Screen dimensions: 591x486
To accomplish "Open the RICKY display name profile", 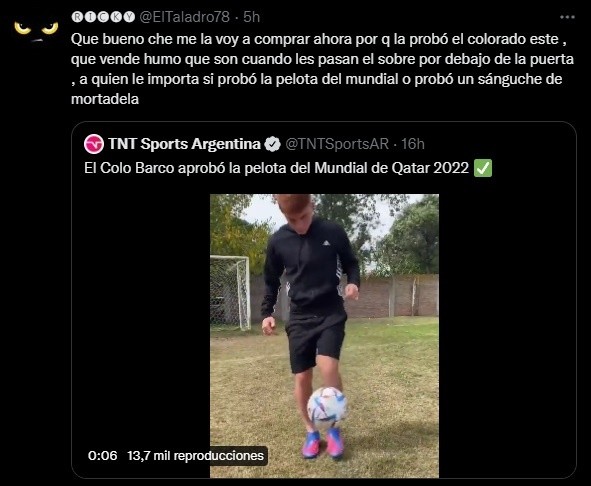I will pos(103,17).
